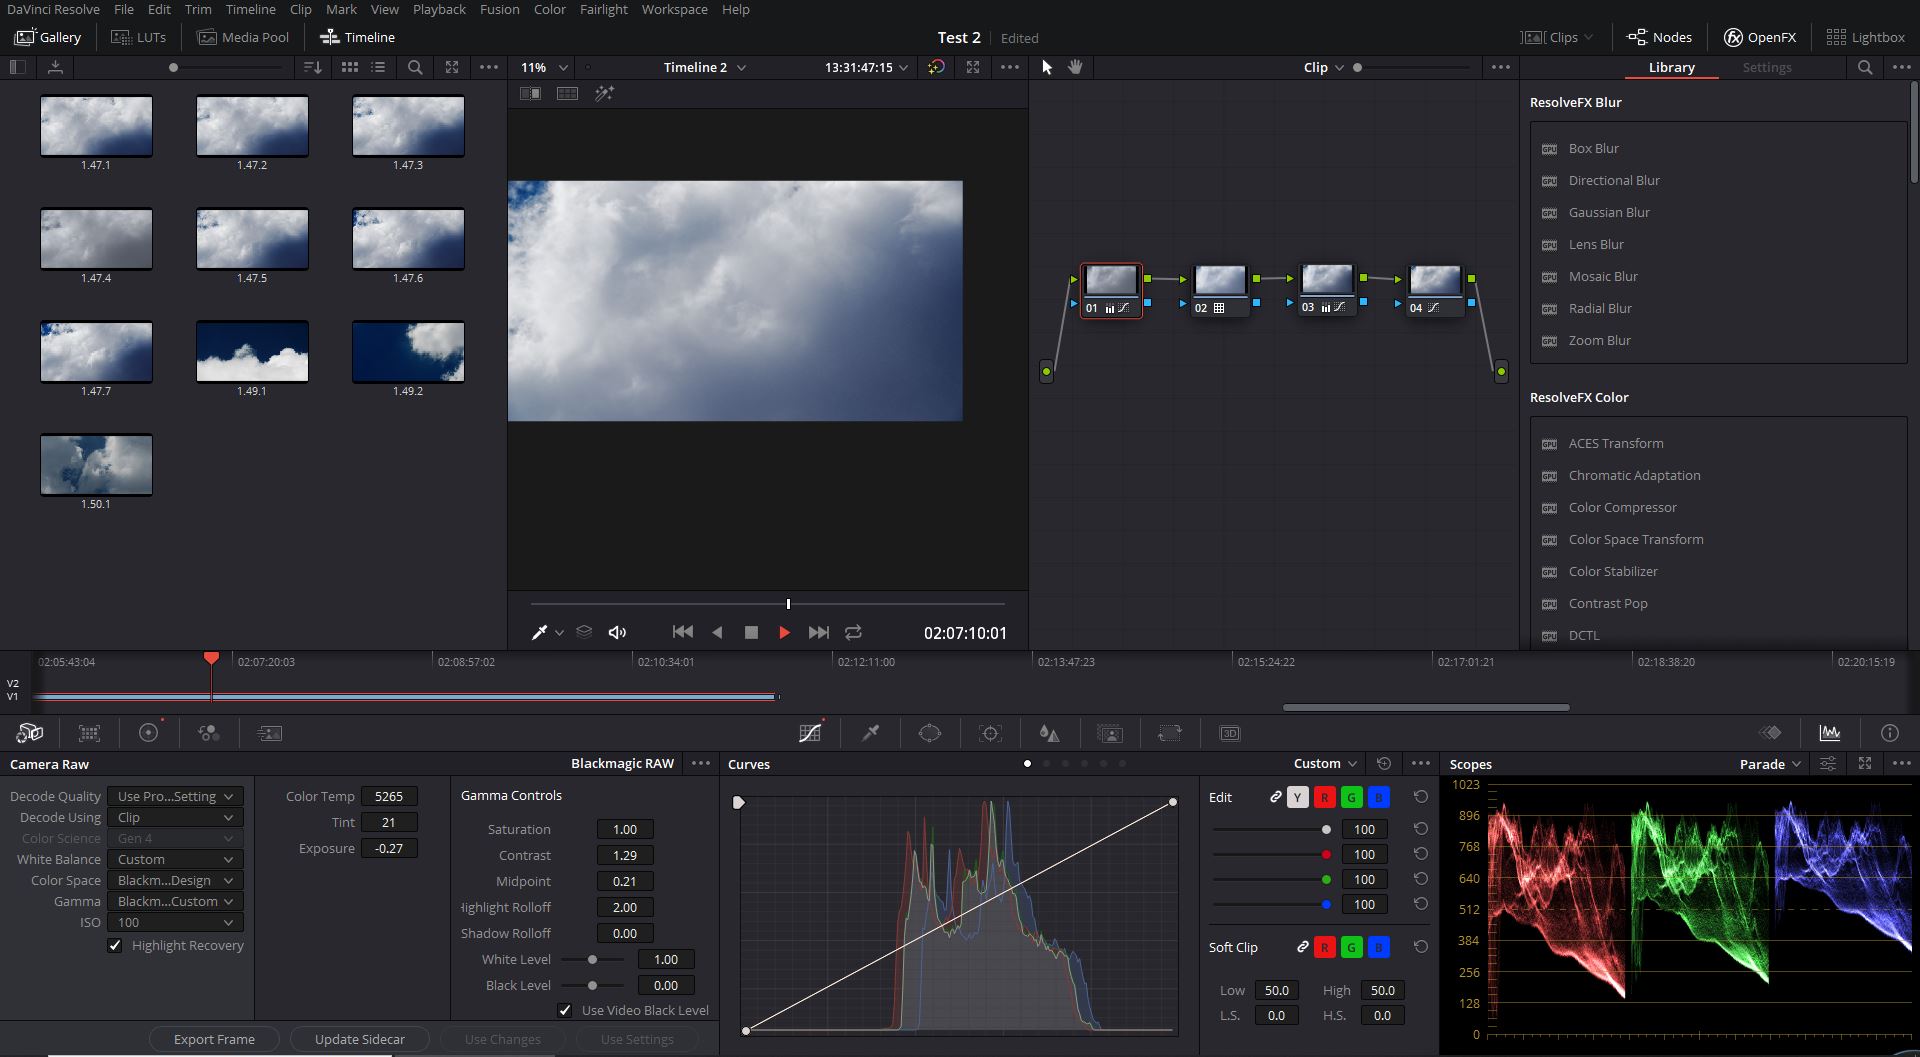Image resolution: width=1920 pixels, height=1057 pixels.
Task: Toggle Soft Clip channel link icon
Action: pos(1303,947)
